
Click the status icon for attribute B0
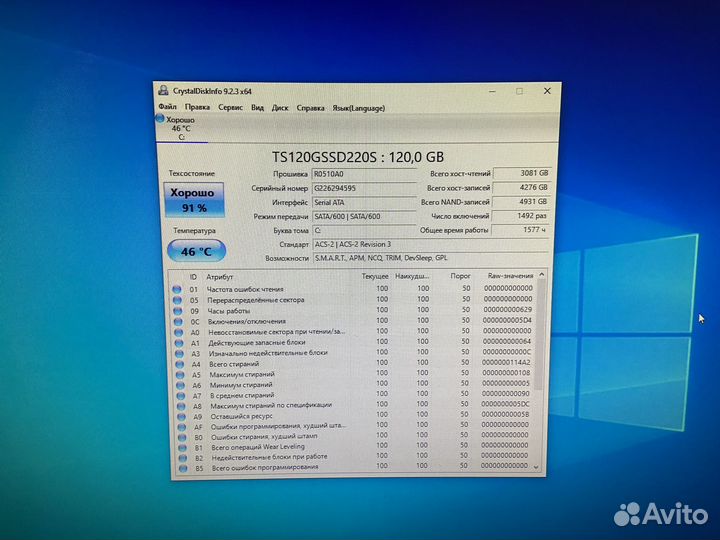coord(182,437)
